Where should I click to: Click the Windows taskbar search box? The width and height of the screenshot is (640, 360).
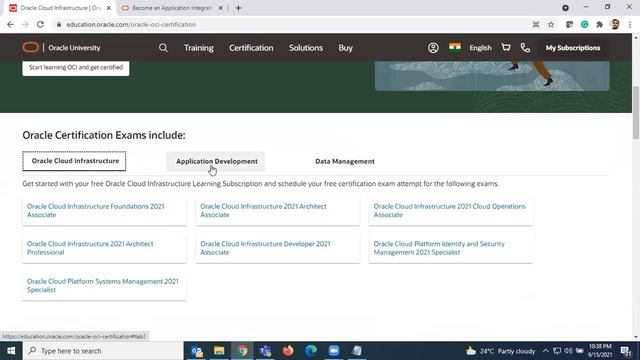click(102, 351)
